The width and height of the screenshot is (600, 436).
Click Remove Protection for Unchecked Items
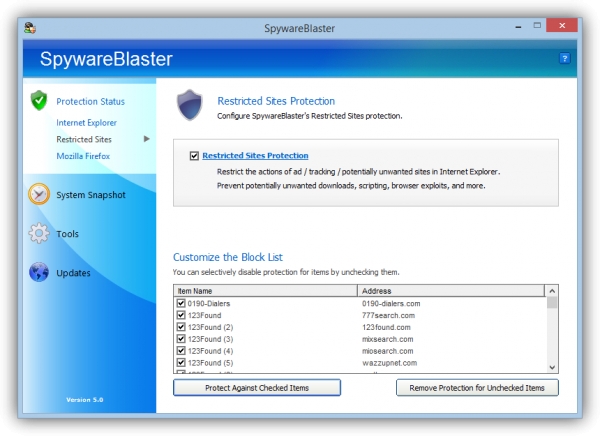click(x=477, y=388)
